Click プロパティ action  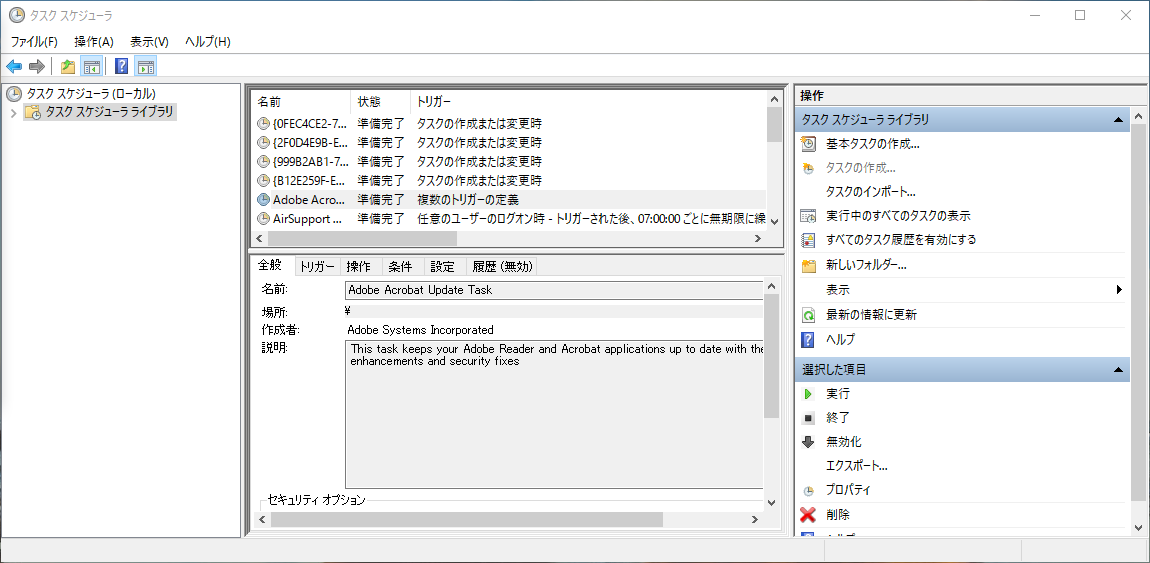[x=849, y=490]
